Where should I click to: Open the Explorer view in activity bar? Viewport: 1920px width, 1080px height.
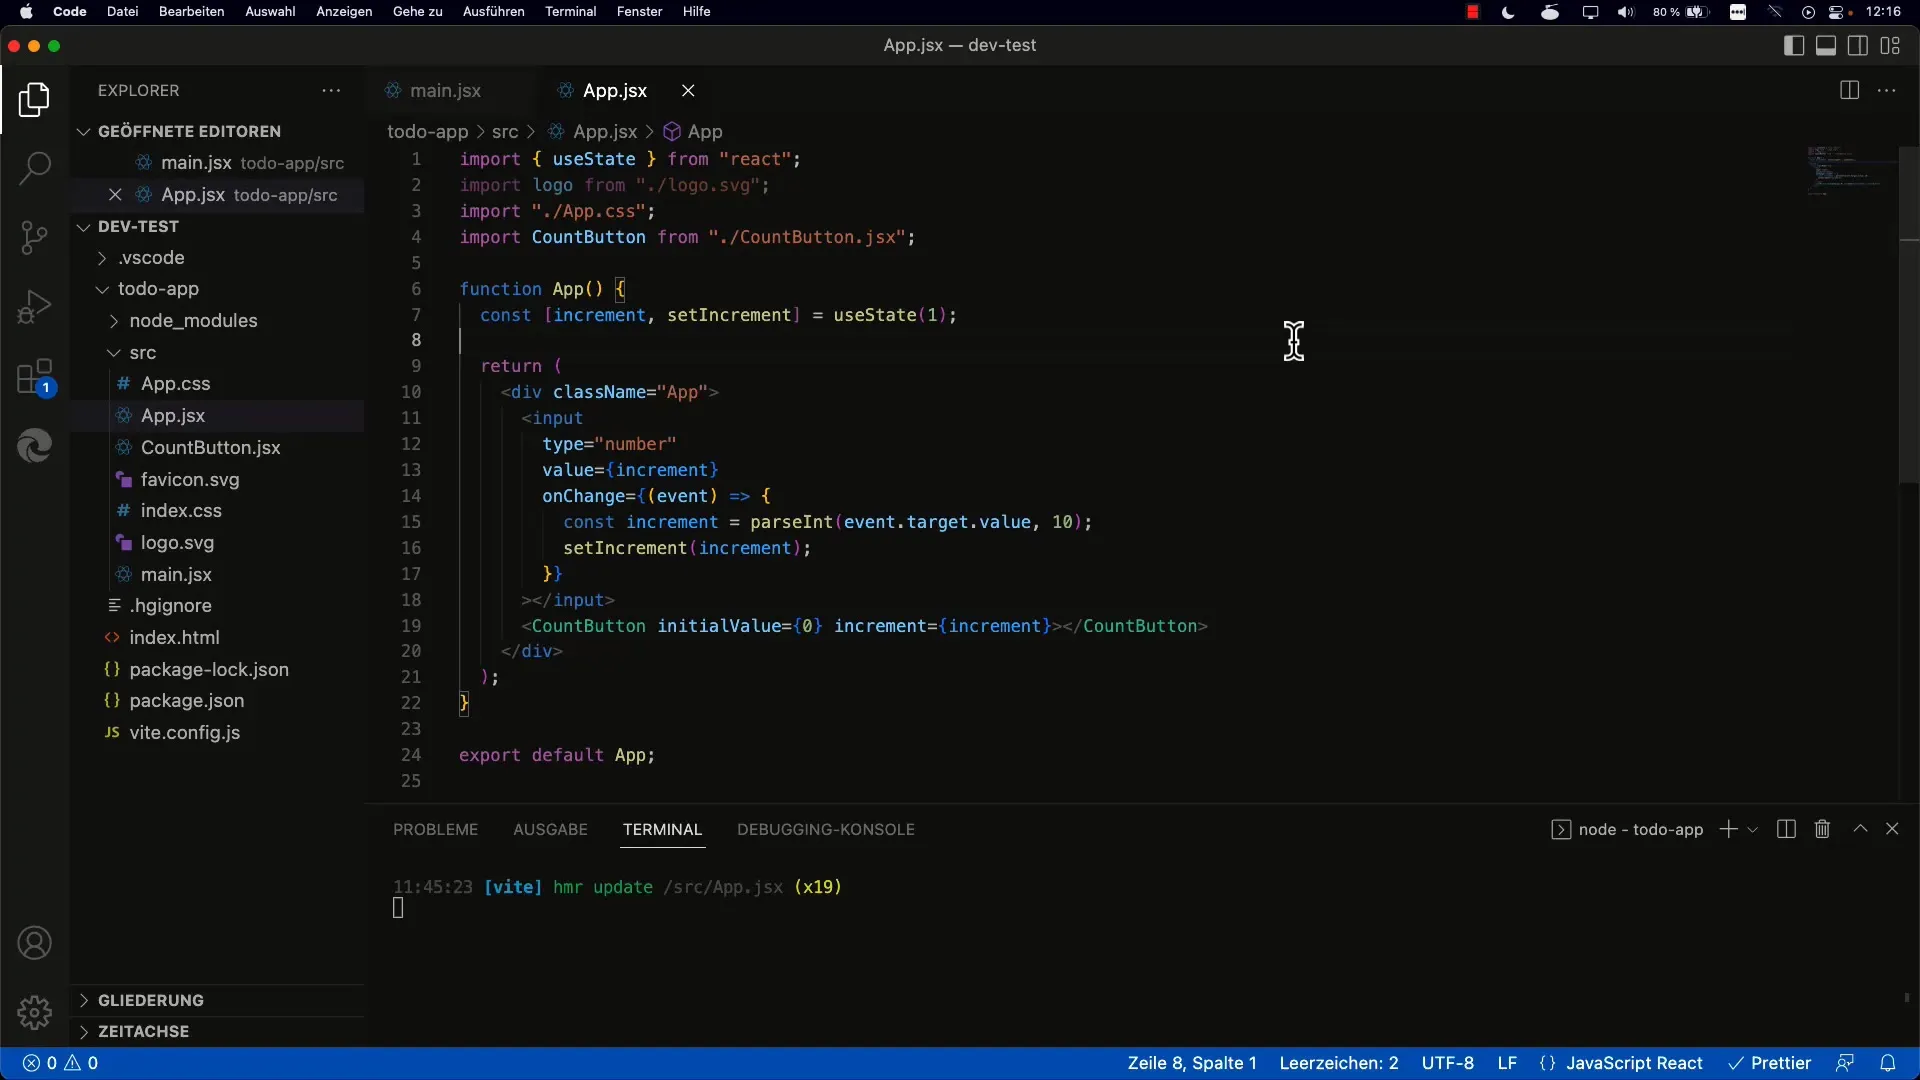[x=34, y=99]
